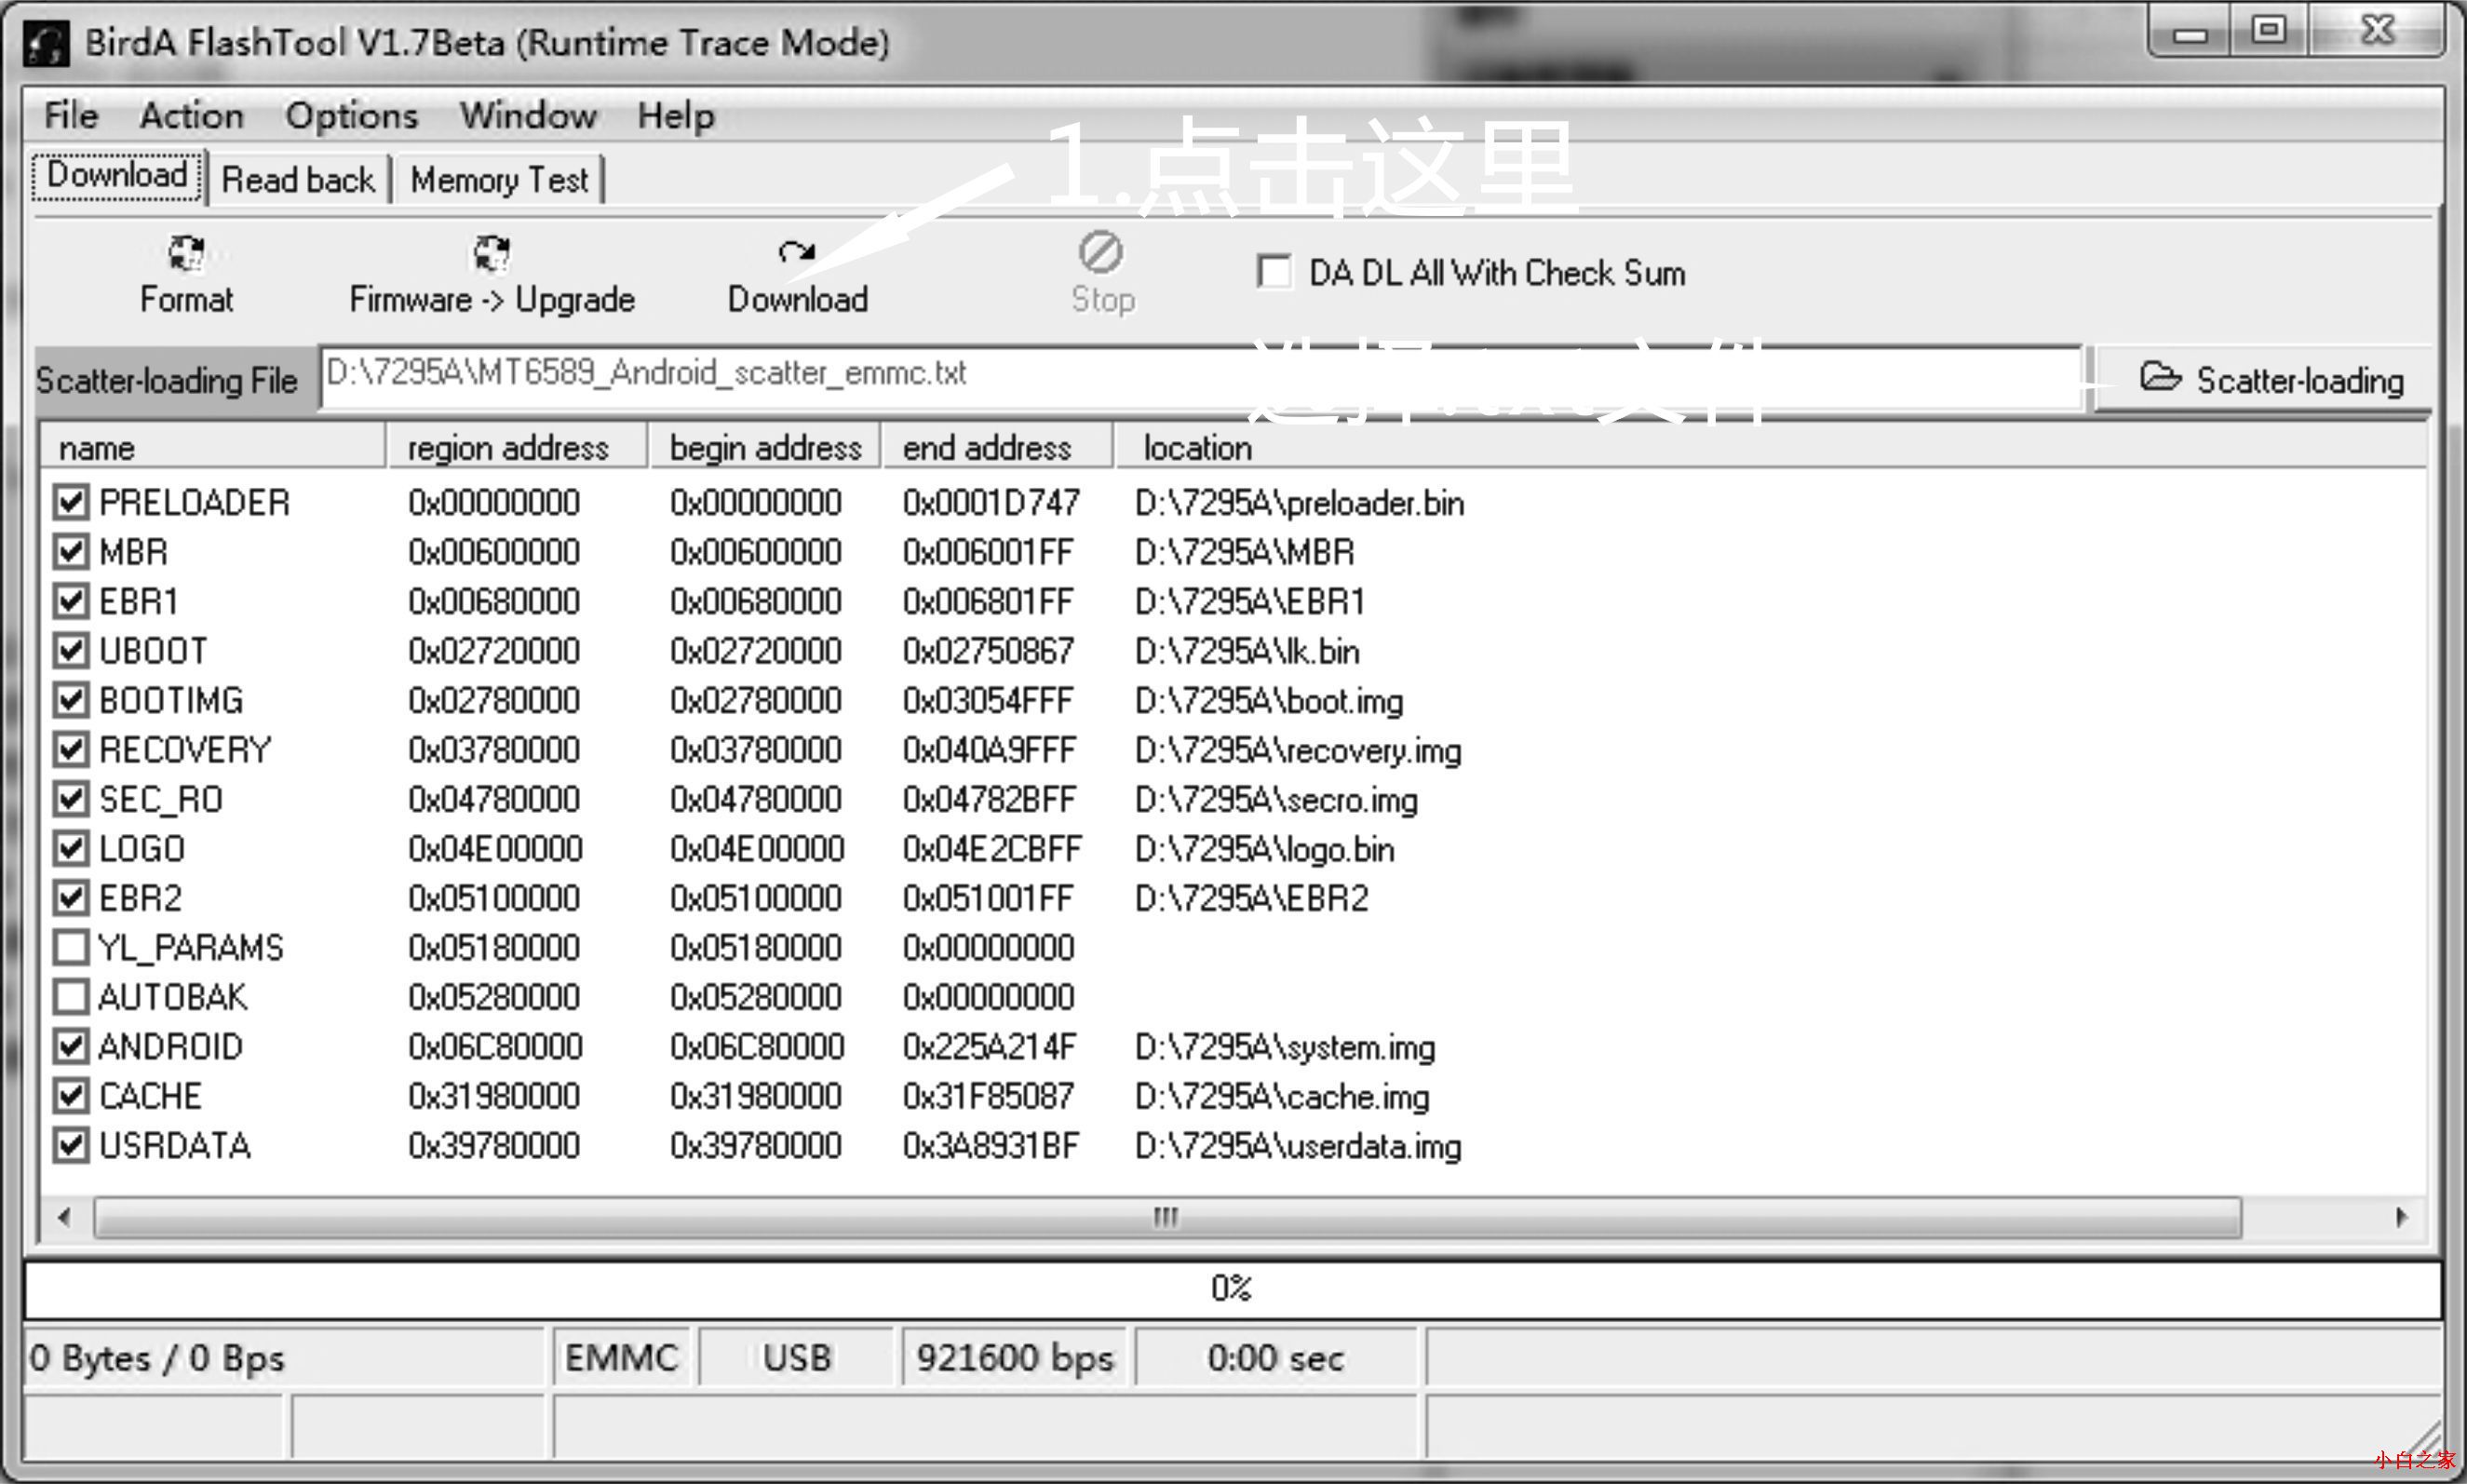The image size is (2467, 1484).
Task: Sort by the name column header
Action: (213, 448)
